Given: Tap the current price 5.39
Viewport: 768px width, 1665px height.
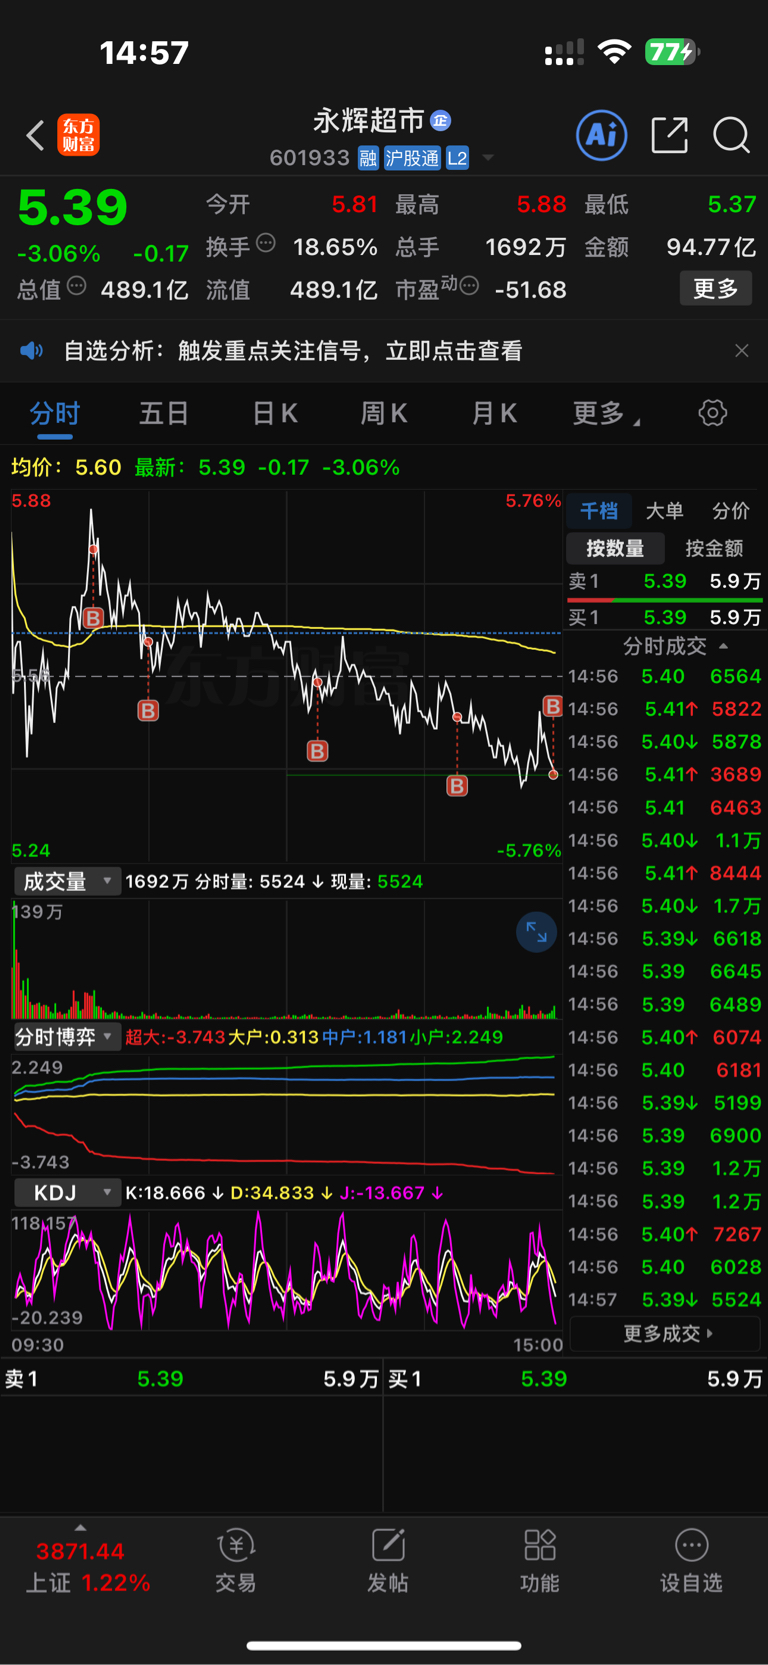Looking at the screenshot, I should click(x=72, y=208).
